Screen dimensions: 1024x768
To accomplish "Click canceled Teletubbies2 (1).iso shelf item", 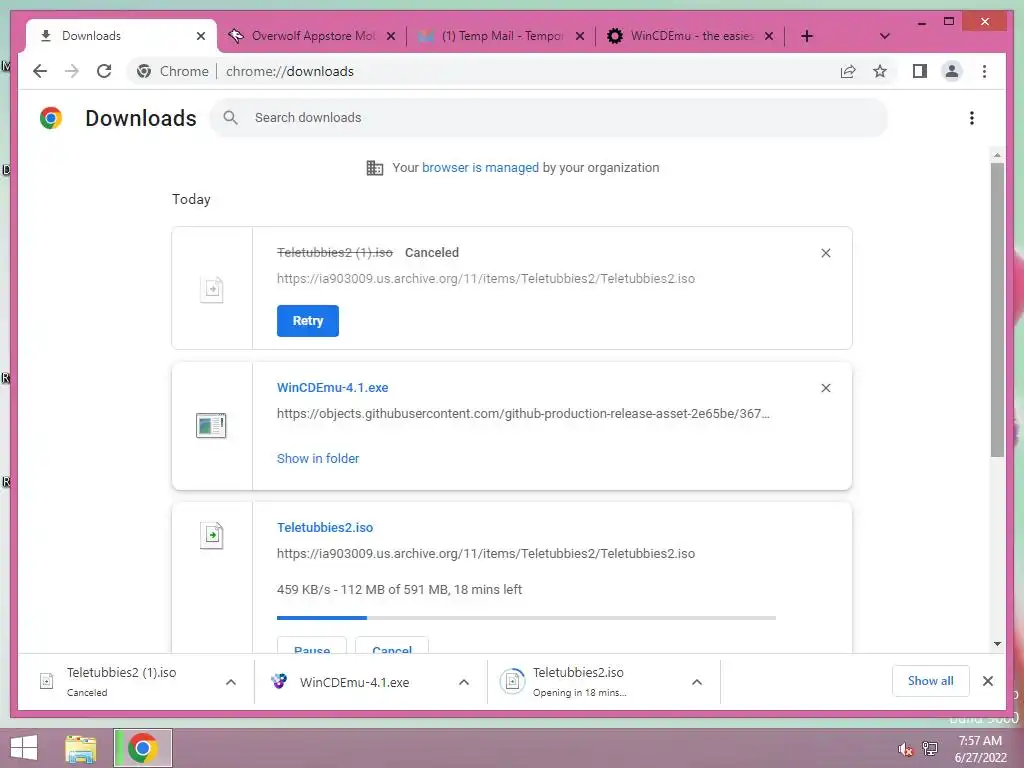I will (121, 682).
